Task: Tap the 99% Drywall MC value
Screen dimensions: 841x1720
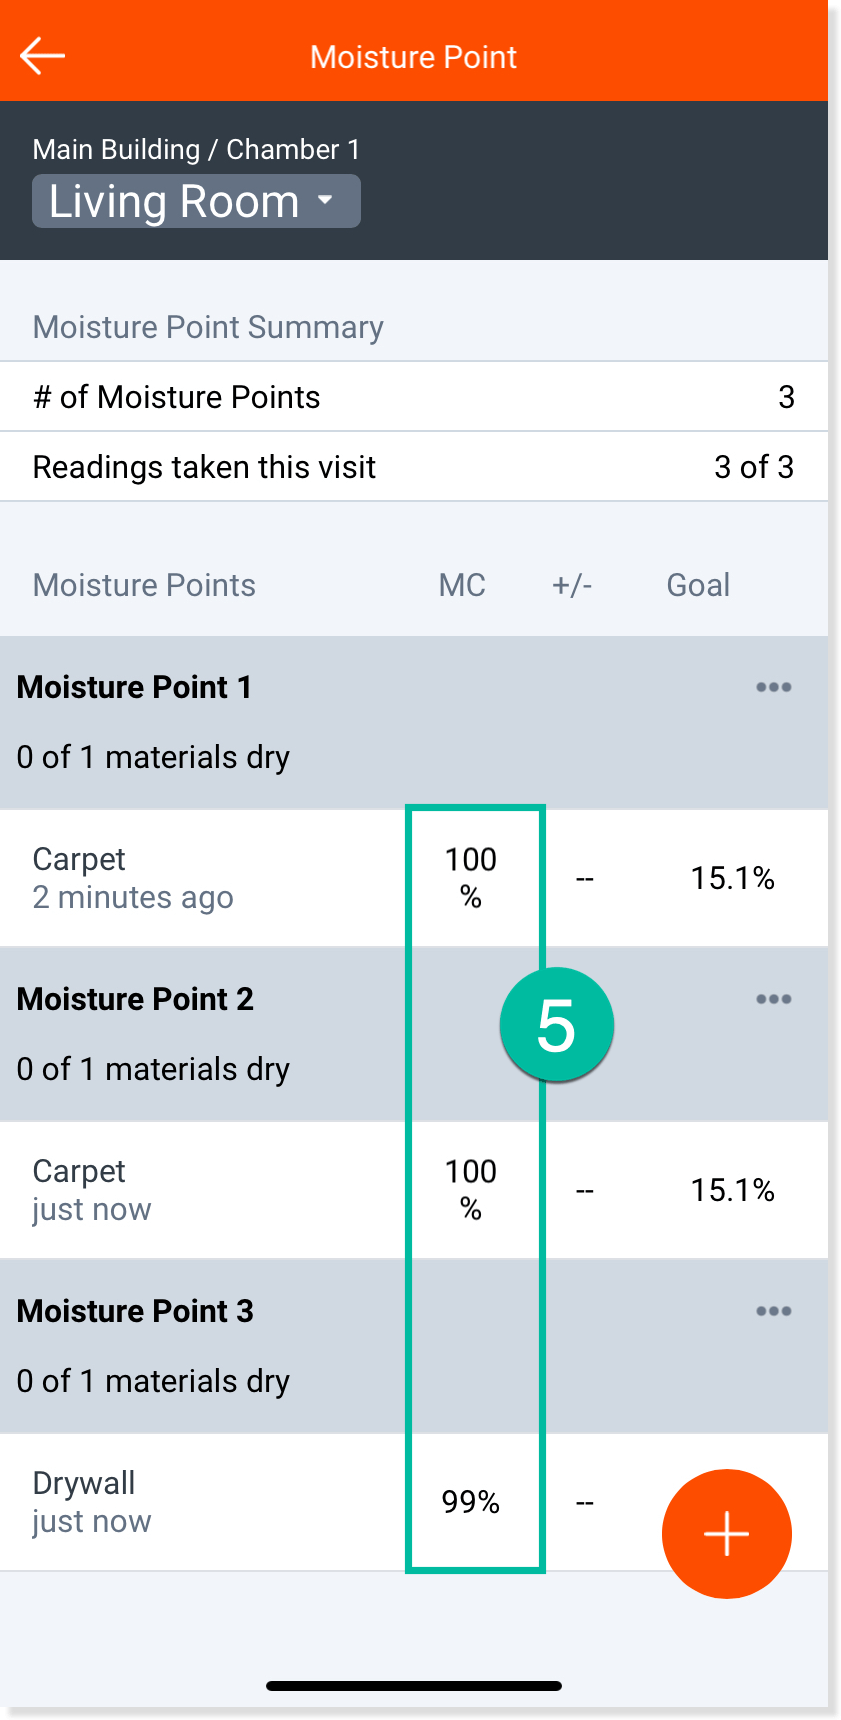Action: pos(471,1502)
